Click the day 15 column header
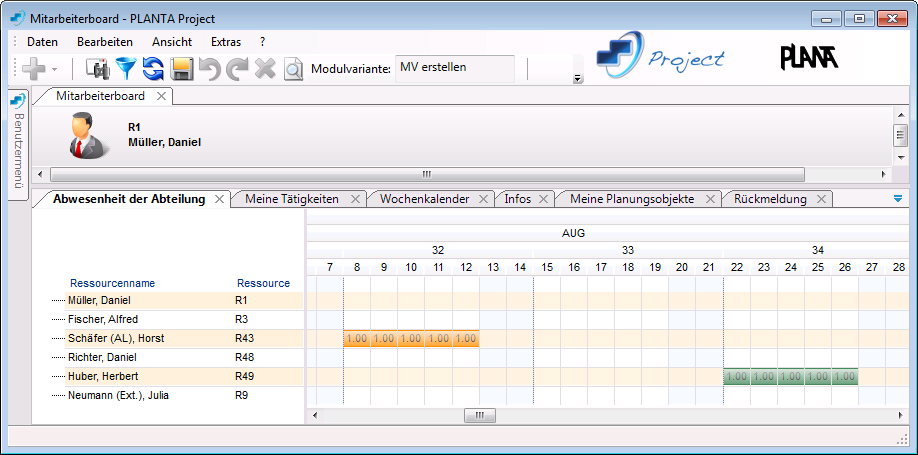This screenshot has height=455, width=918. pos(547,268)
